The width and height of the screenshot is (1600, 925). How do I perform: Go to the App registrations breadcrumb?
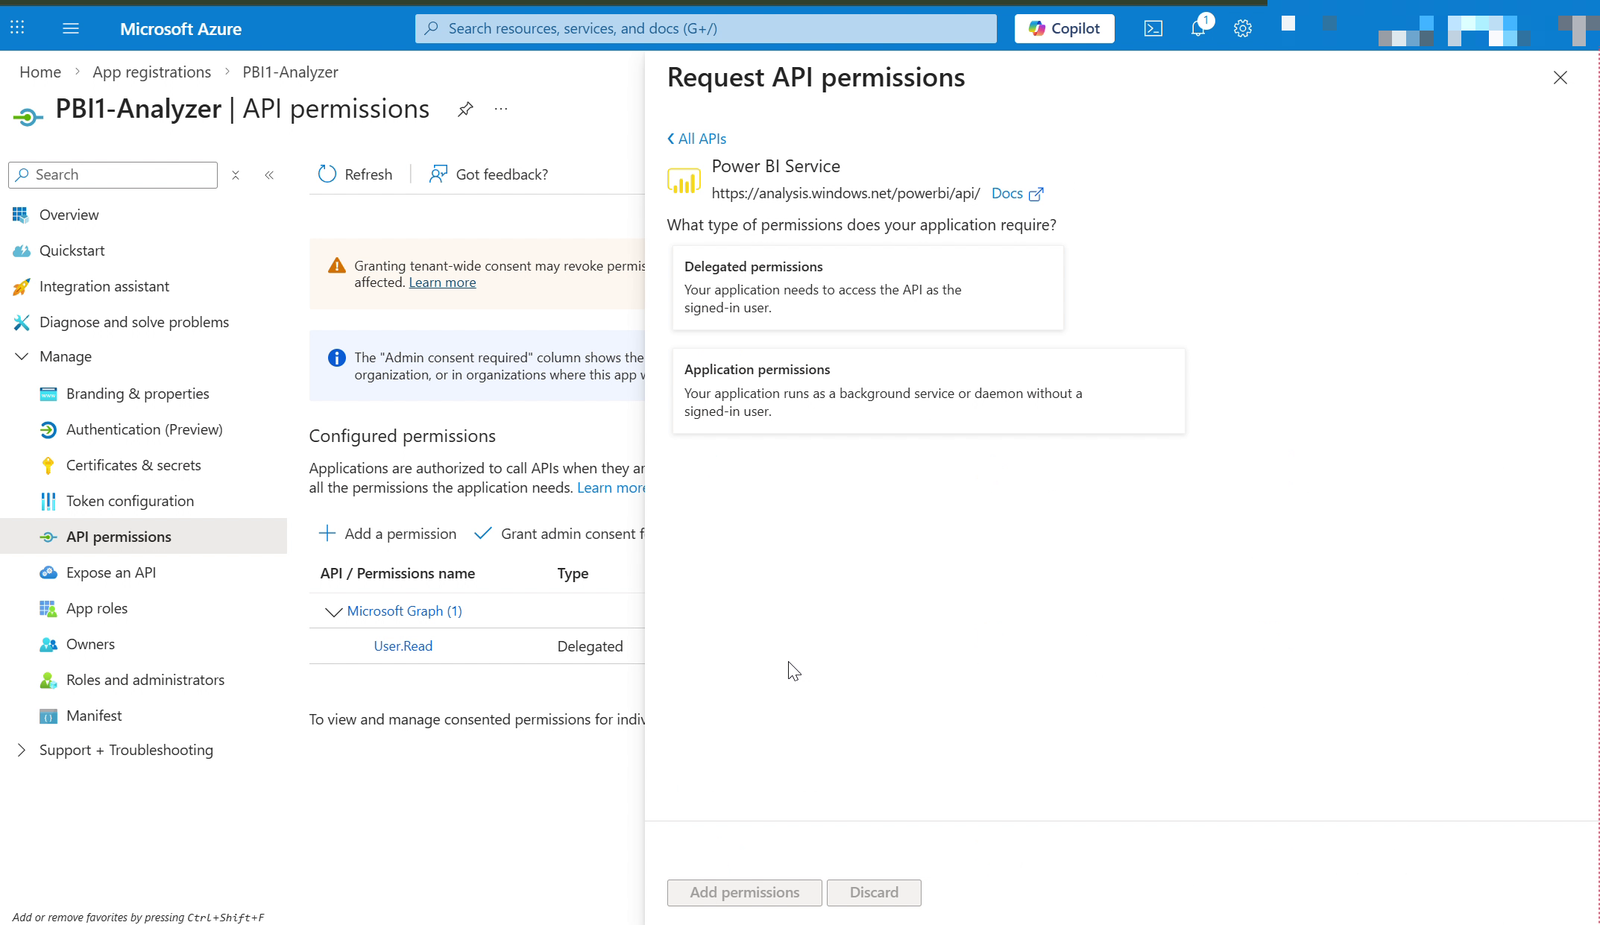click(152, 72)
